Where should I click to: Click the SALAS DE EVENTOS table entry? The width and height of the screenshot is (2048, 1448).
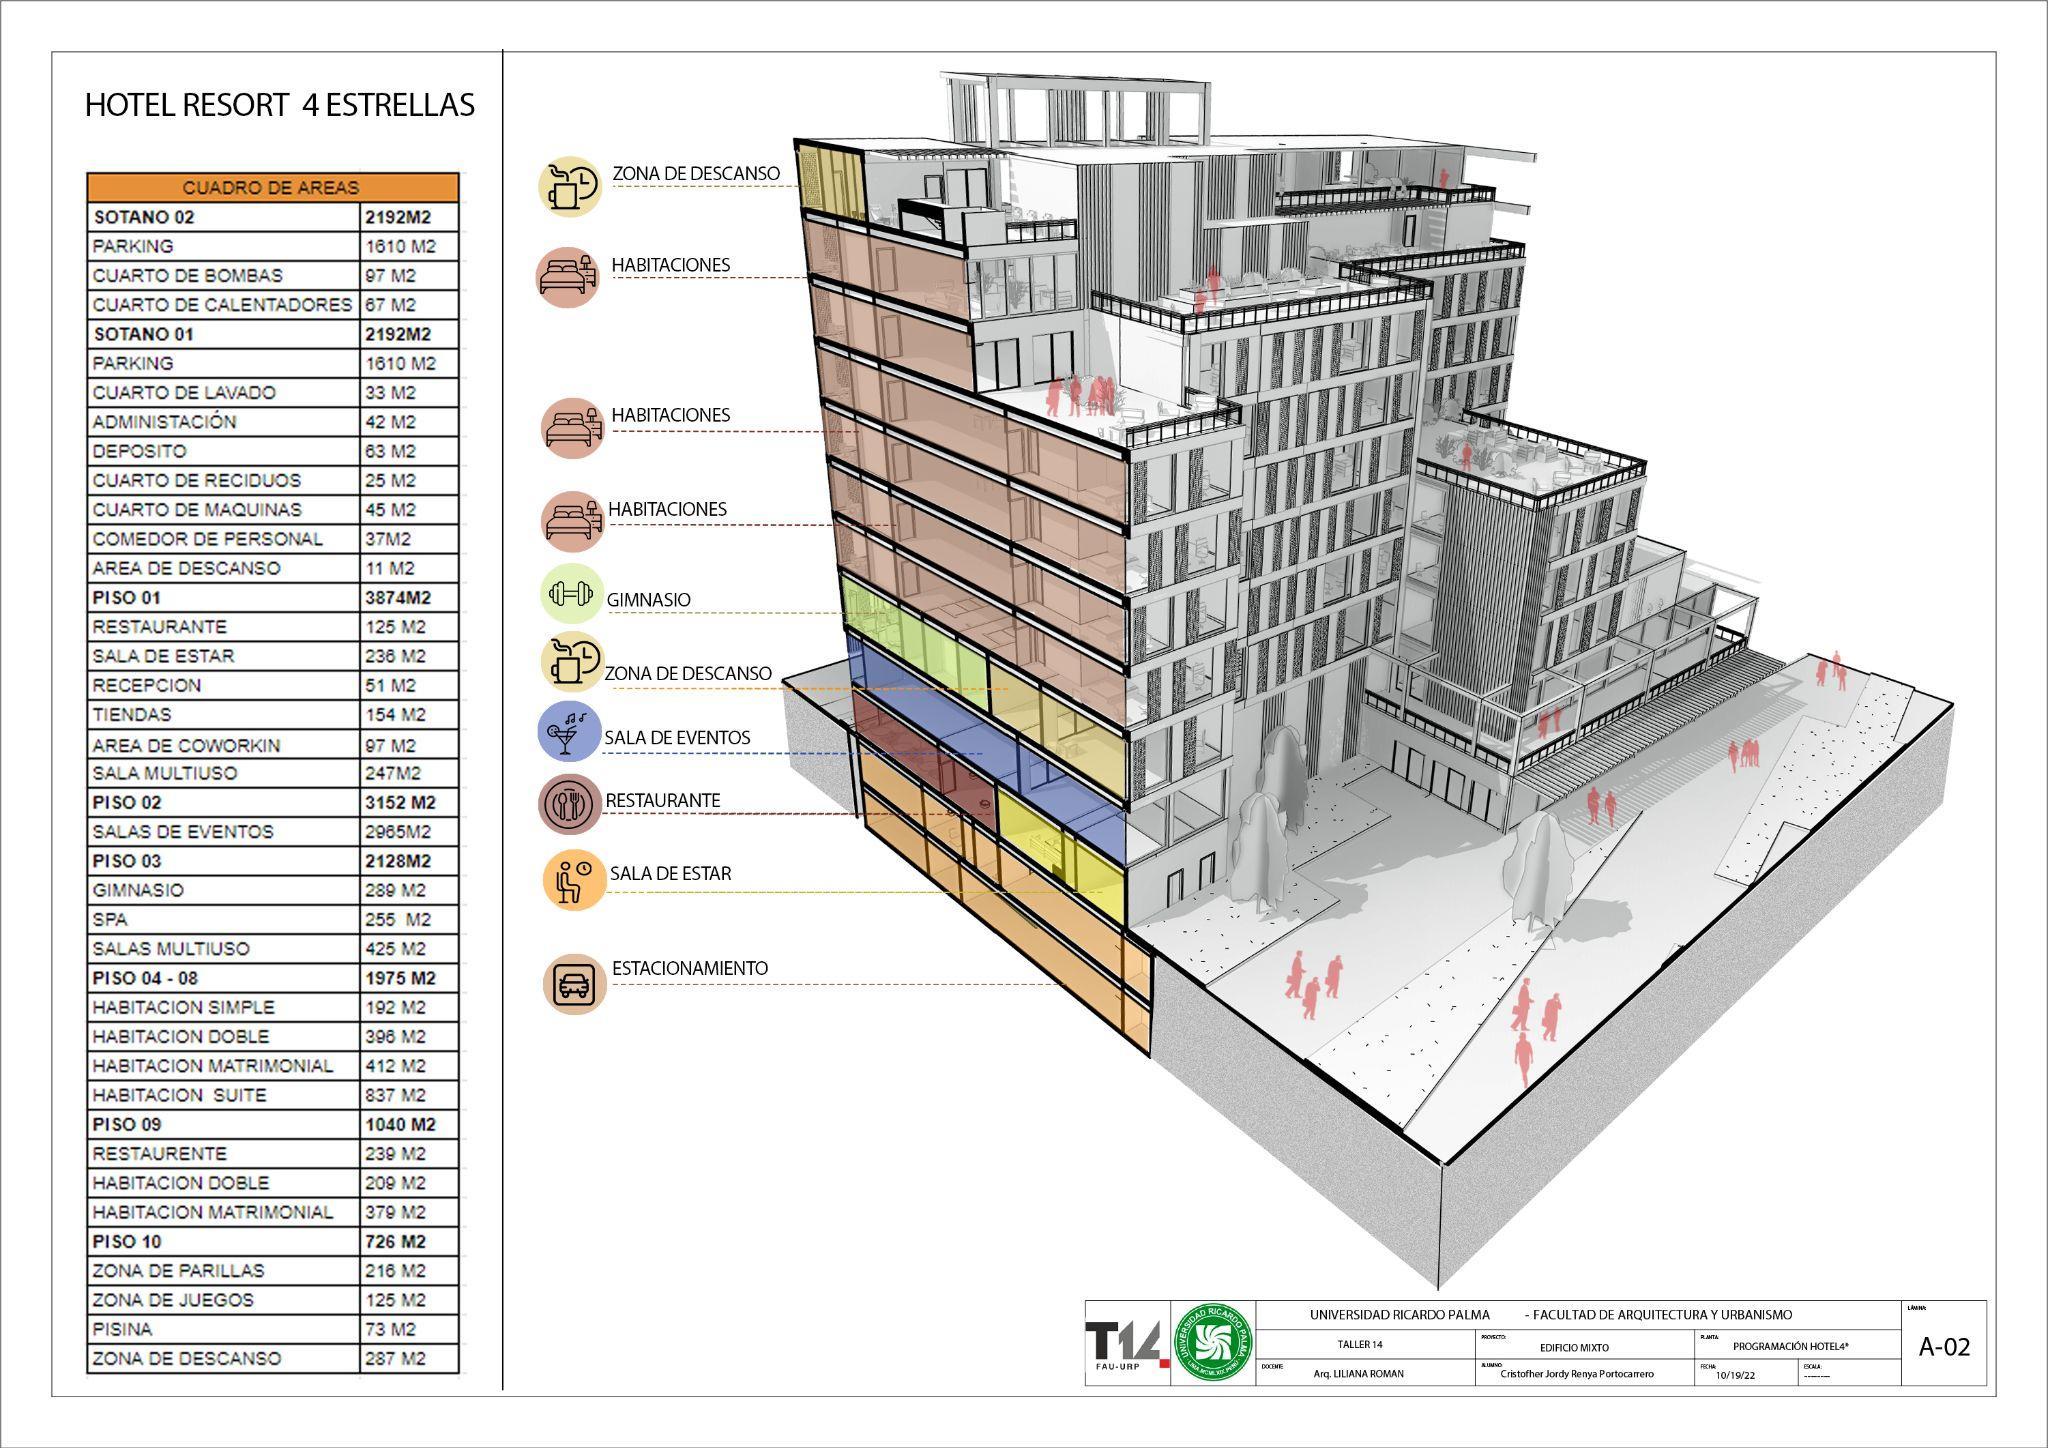point(183,832)
